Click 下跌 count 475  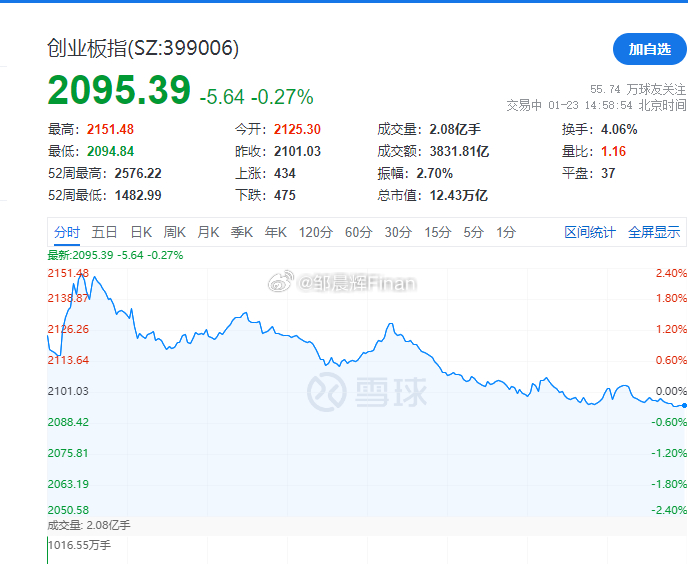(284, 195)
